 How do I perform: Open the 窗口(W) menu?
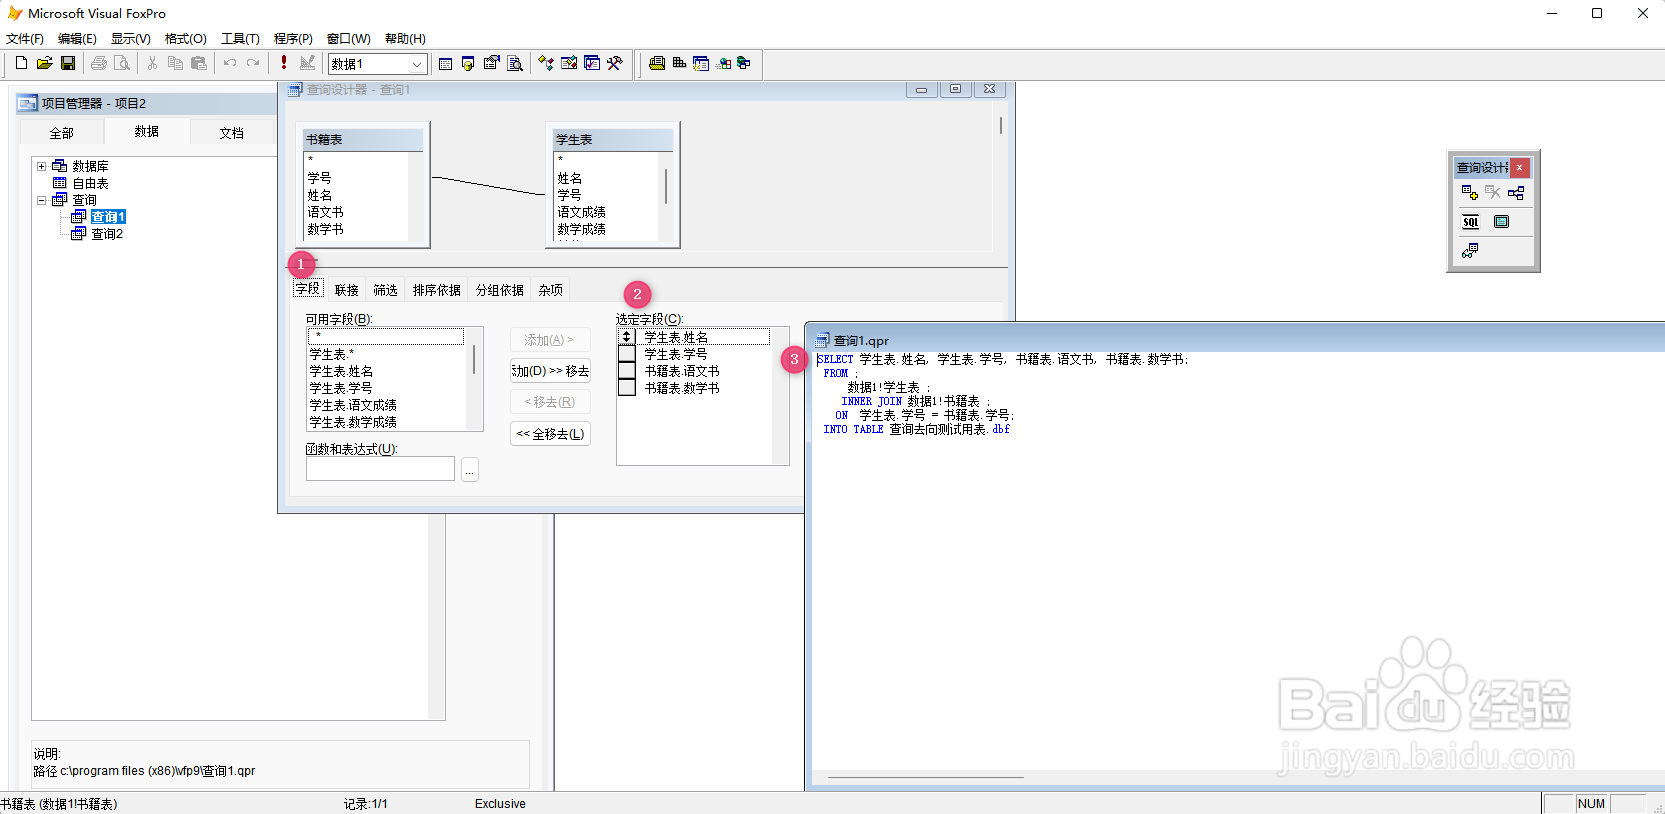[348, 39]
